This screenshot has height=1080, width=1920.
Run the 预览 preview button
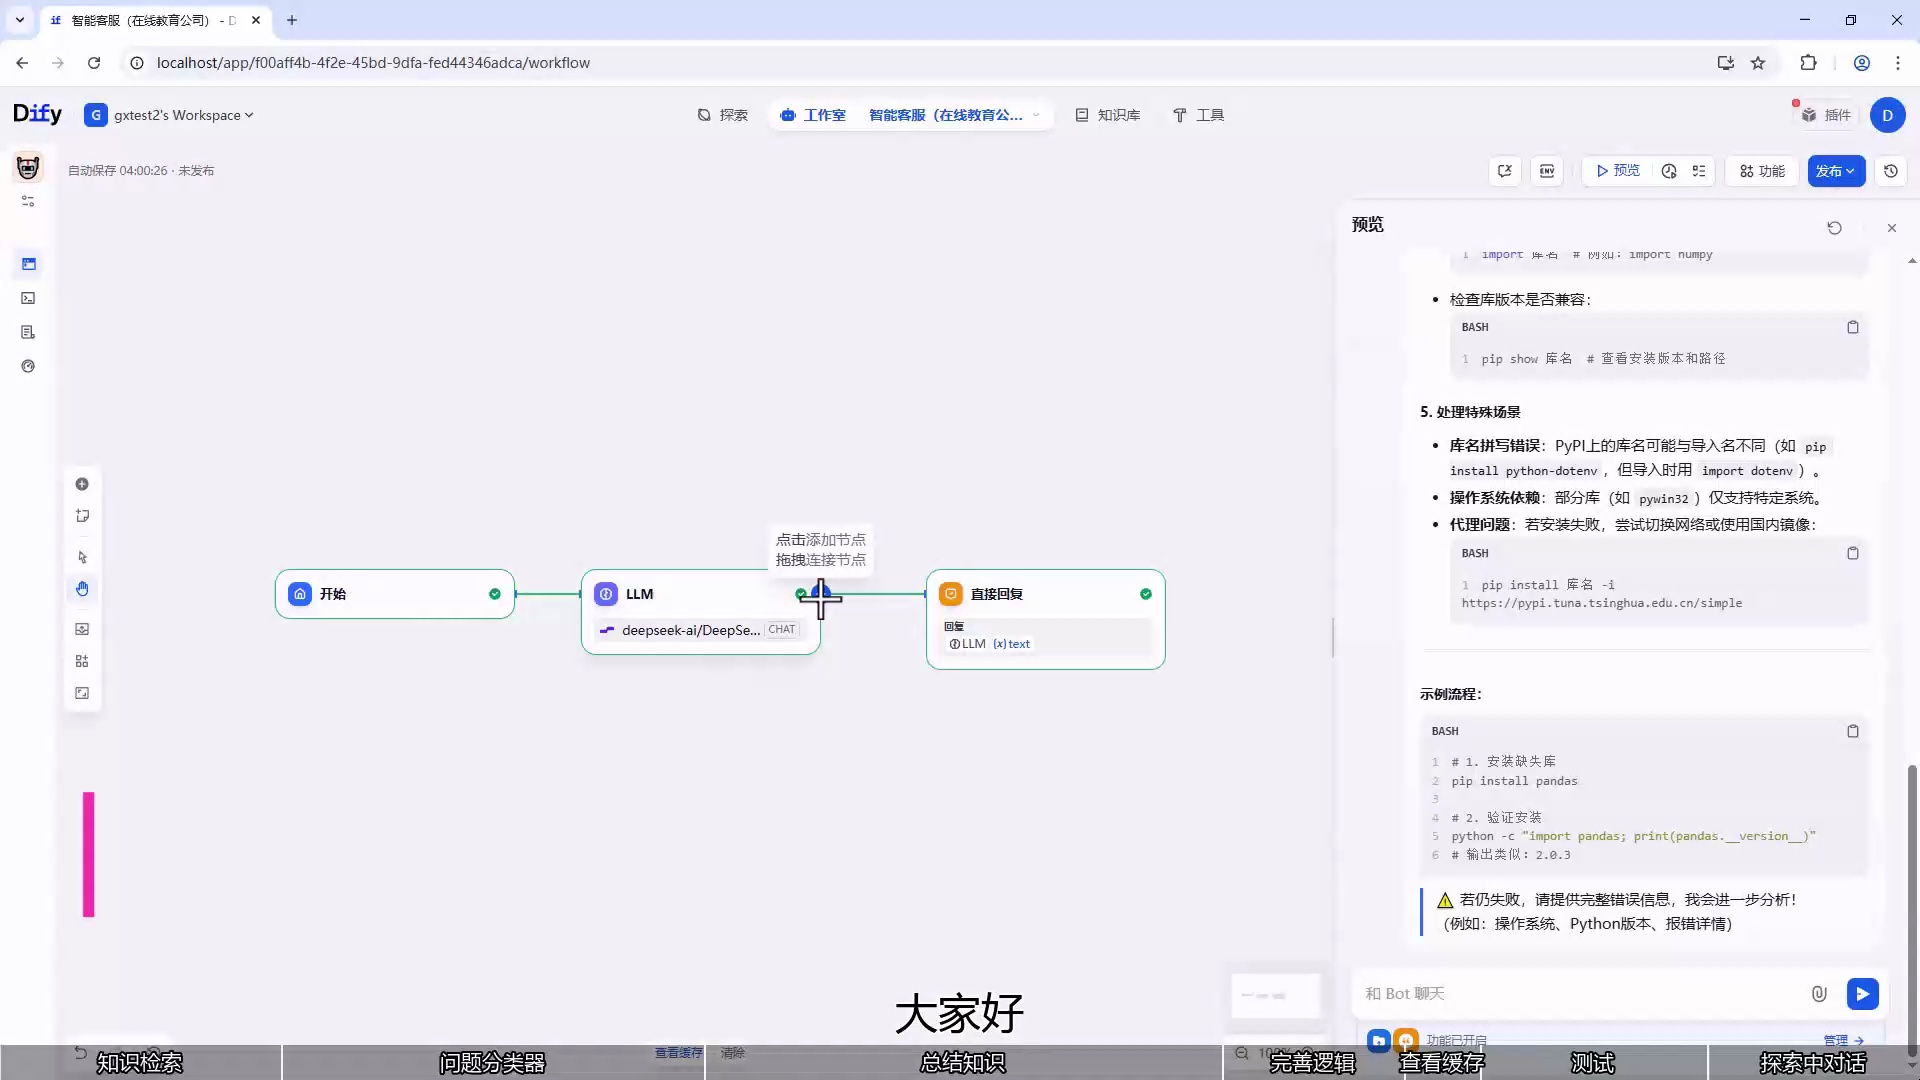[1618, 171]
